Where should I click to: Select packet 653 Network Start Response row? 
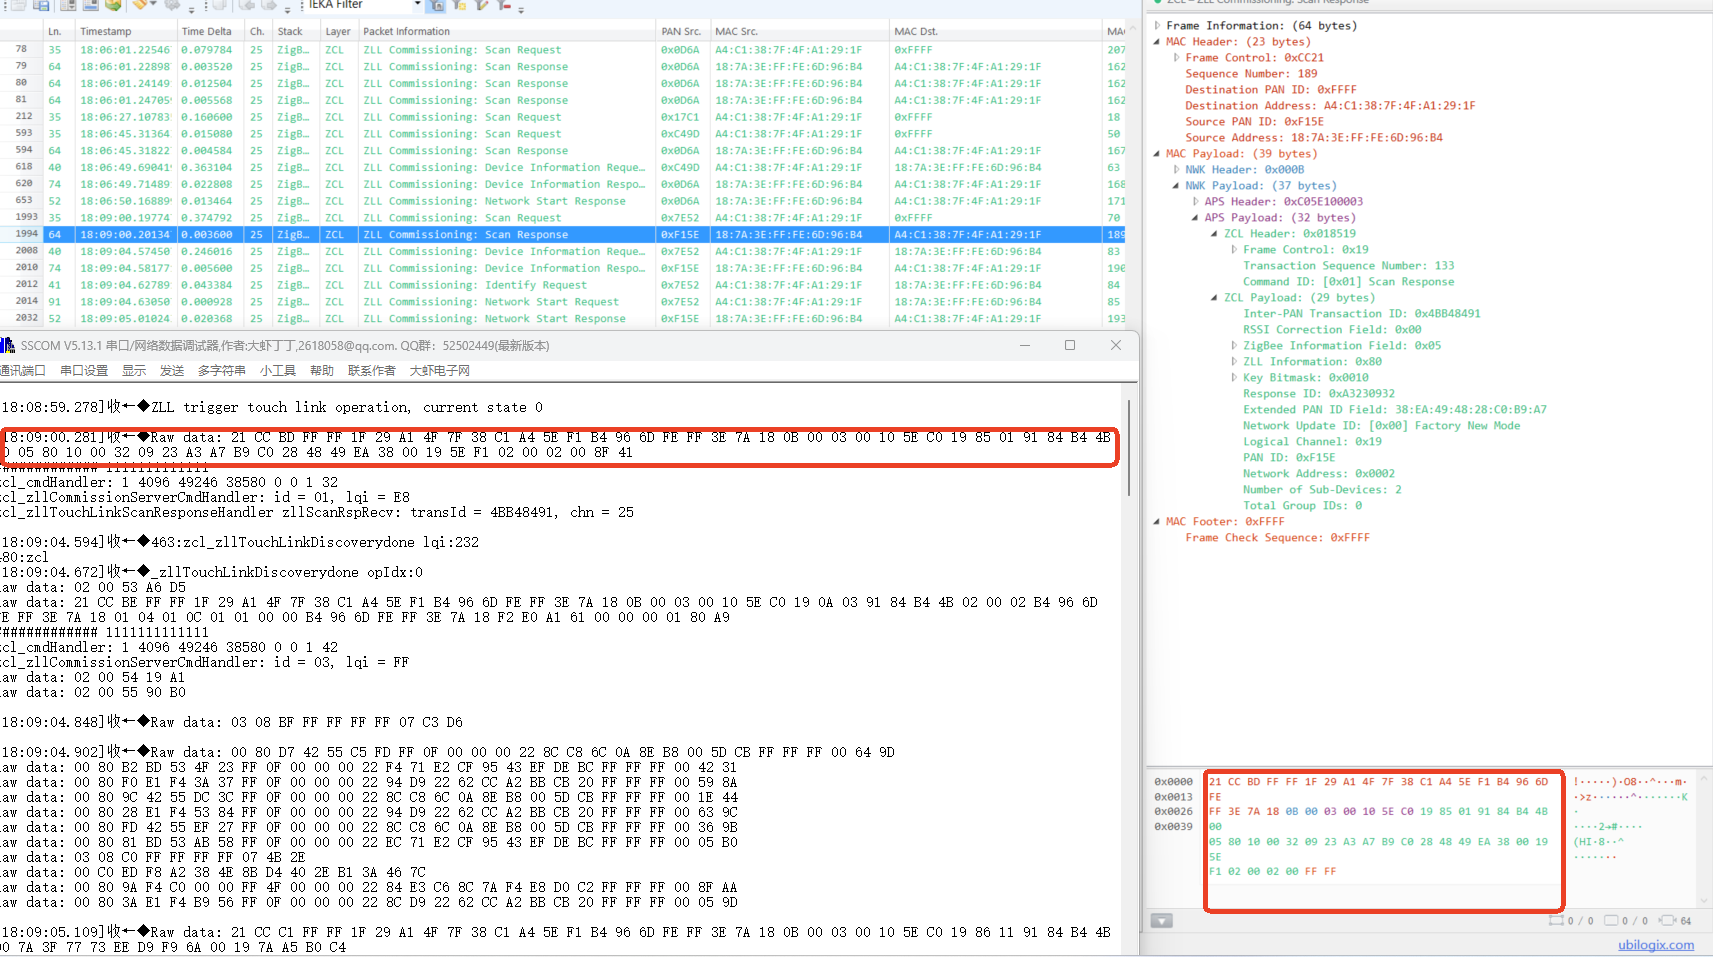click(562, 201)
